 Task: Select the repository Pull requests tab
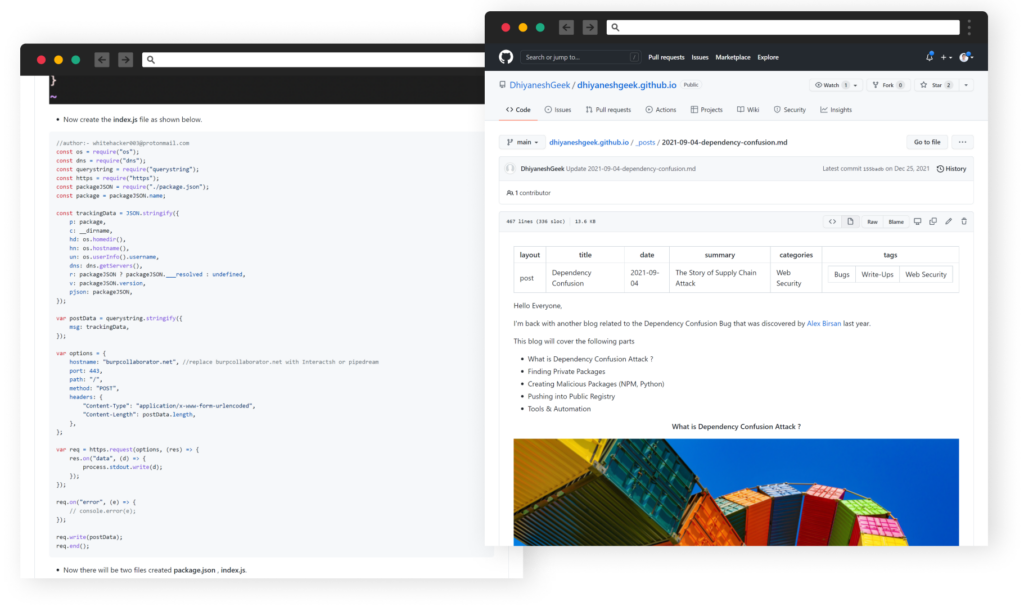[608, 110]
